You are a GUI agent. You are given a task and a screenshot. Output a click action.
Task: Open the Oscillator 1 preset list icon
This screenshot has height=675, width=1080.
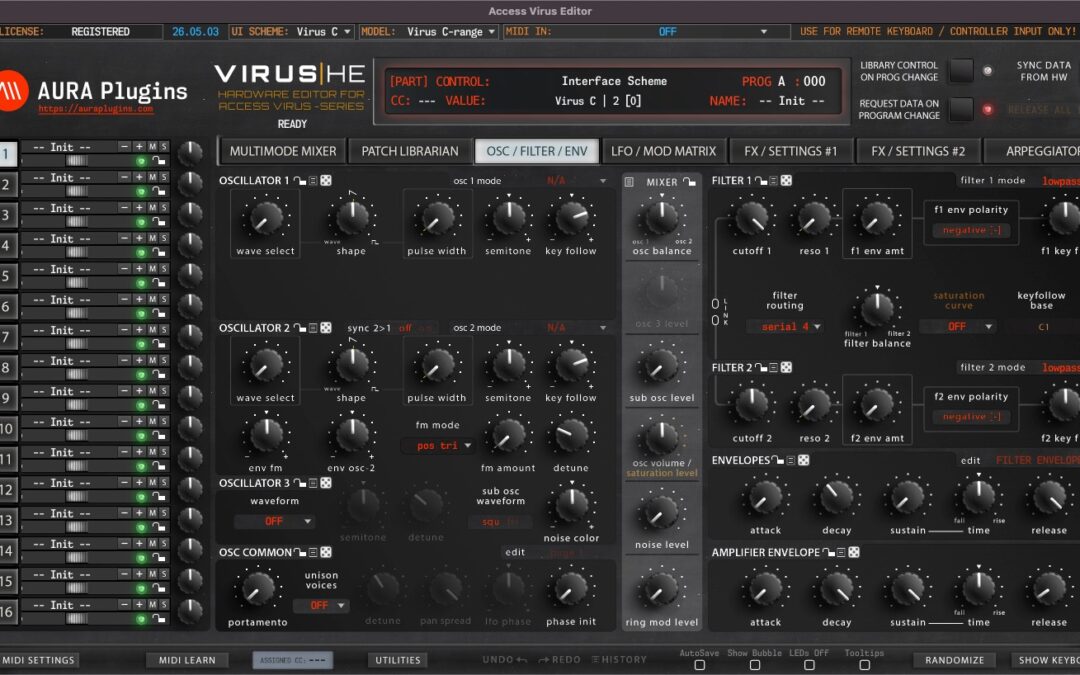[313, 180]
